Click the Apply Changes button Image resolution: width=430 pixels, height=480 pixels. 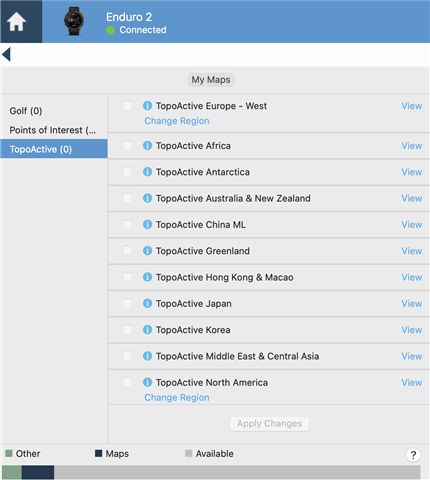coord(269,424)
